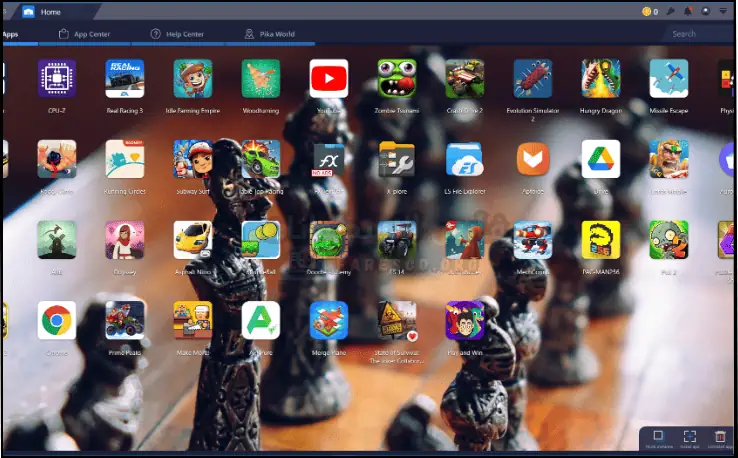Click the gold coin balance

(x=649, y=11)
